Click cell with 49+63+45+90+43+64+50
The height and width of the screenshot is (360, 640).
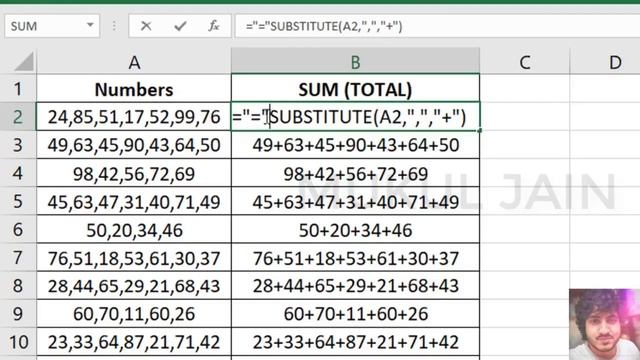point(356,145)
